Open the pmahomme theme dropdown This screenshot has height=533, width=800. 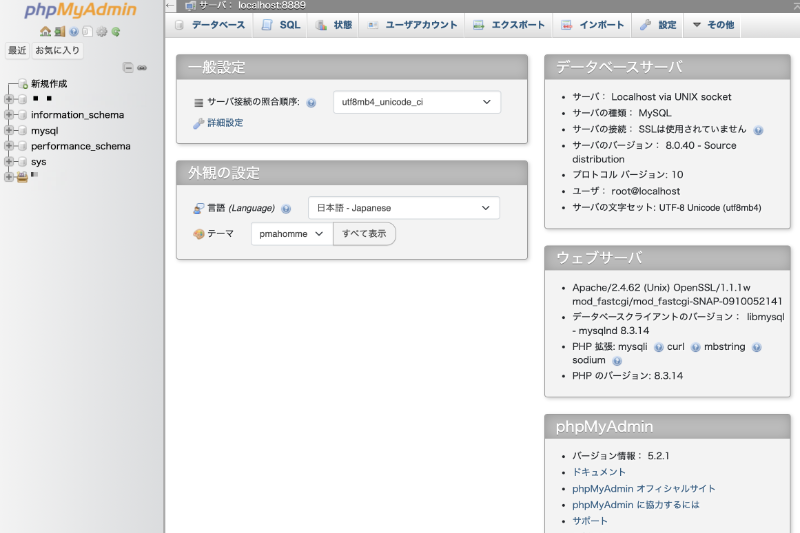pyautogui.click(x=292, y=234)
